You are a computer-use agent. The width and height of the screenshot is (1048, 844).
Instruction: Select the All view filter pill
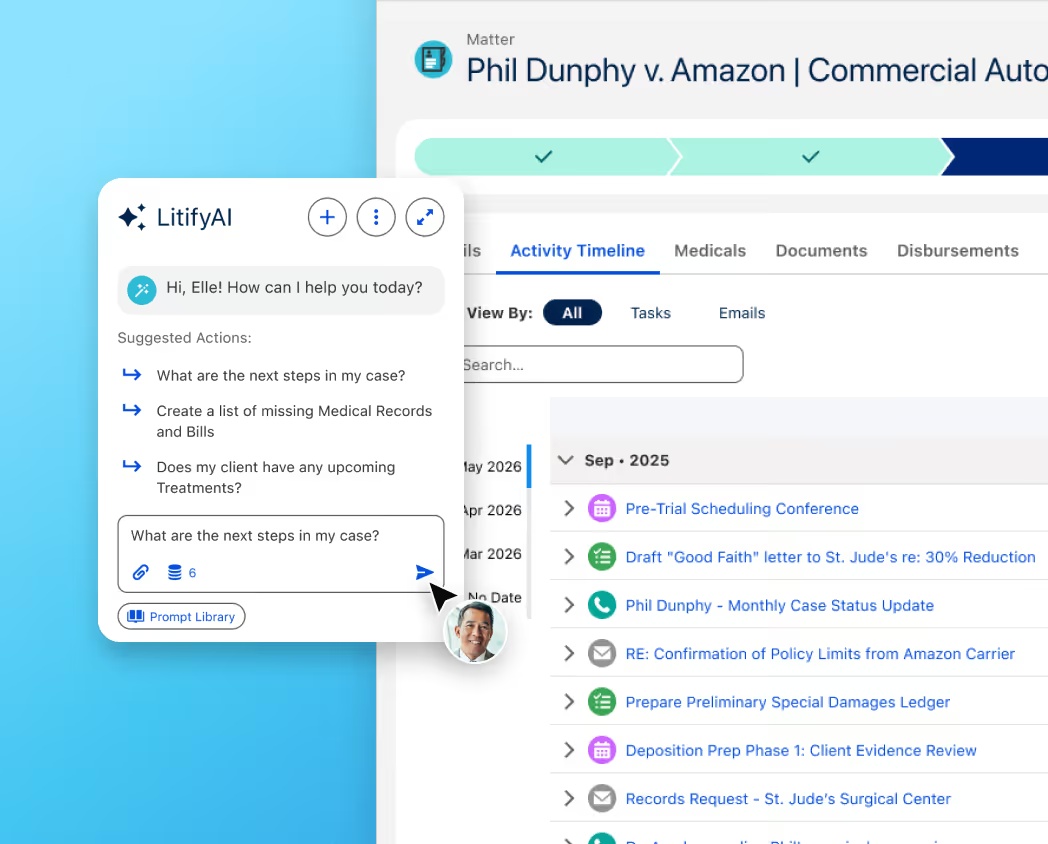572,313
